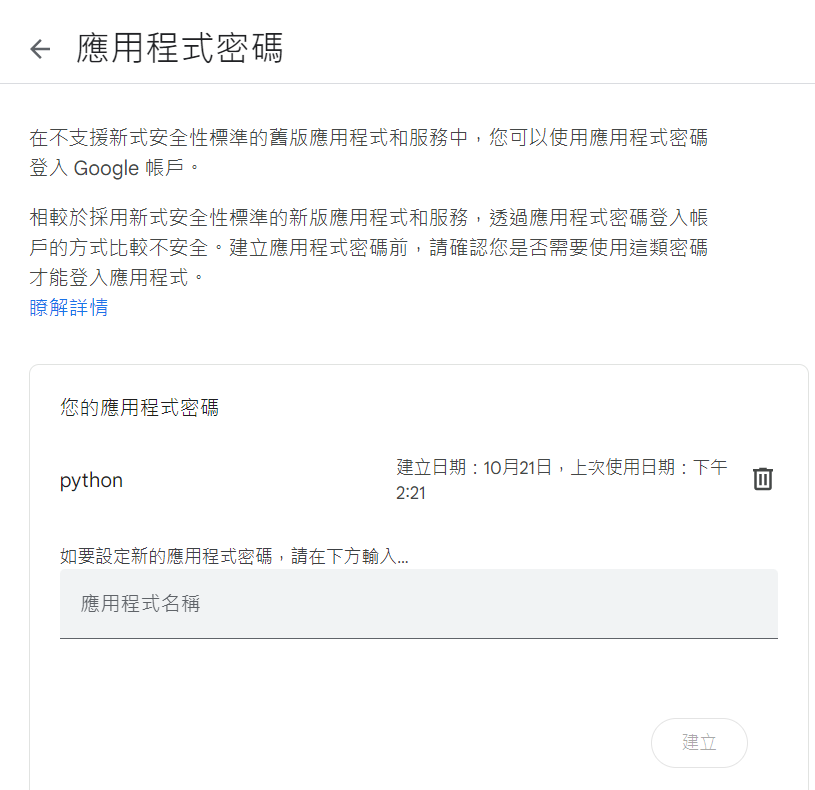Open the 瞭解詳情 link

(69, 307)
